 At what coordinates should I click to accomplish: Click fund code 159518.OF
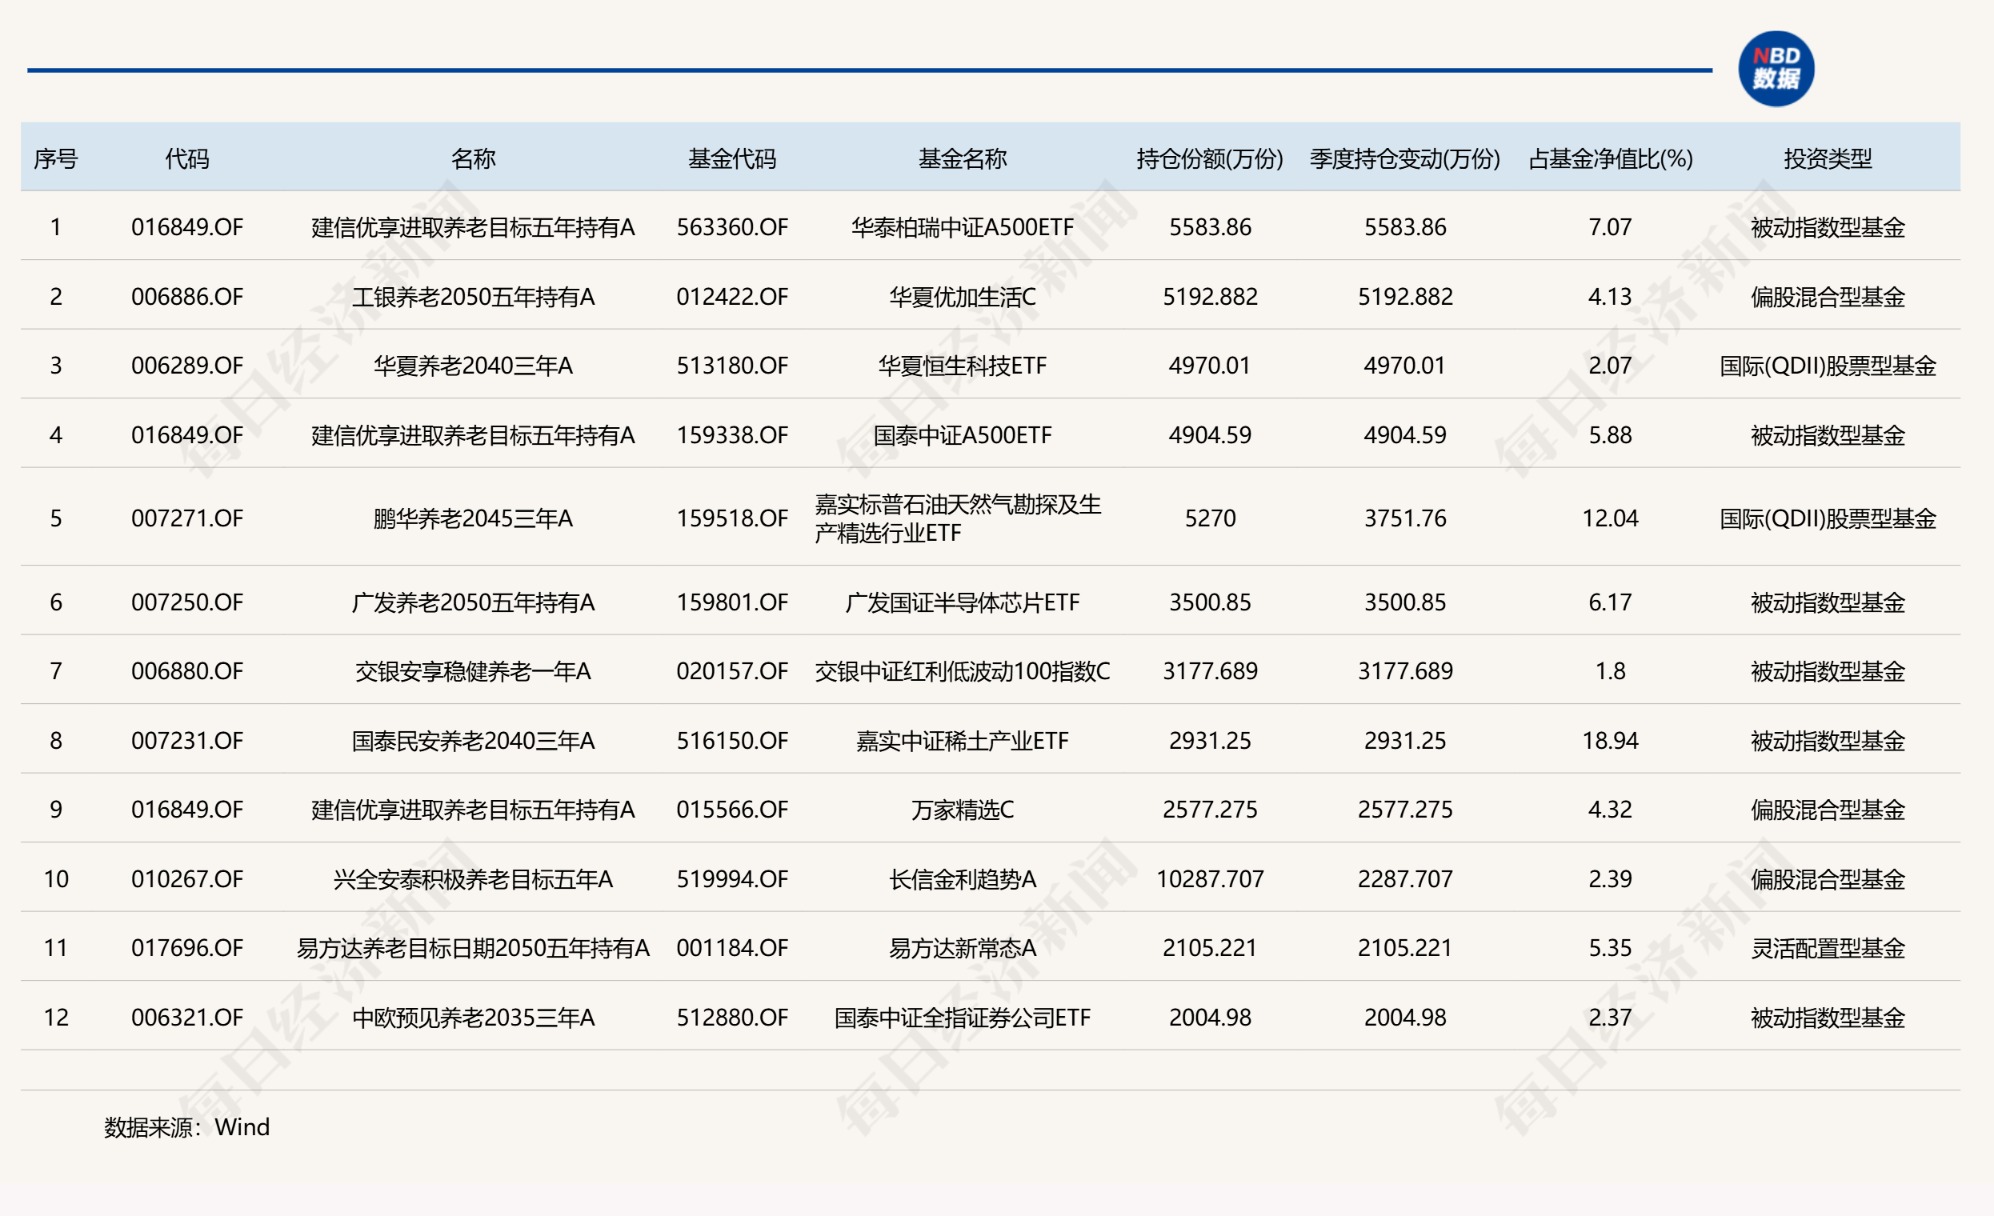[x=732, y=518]
